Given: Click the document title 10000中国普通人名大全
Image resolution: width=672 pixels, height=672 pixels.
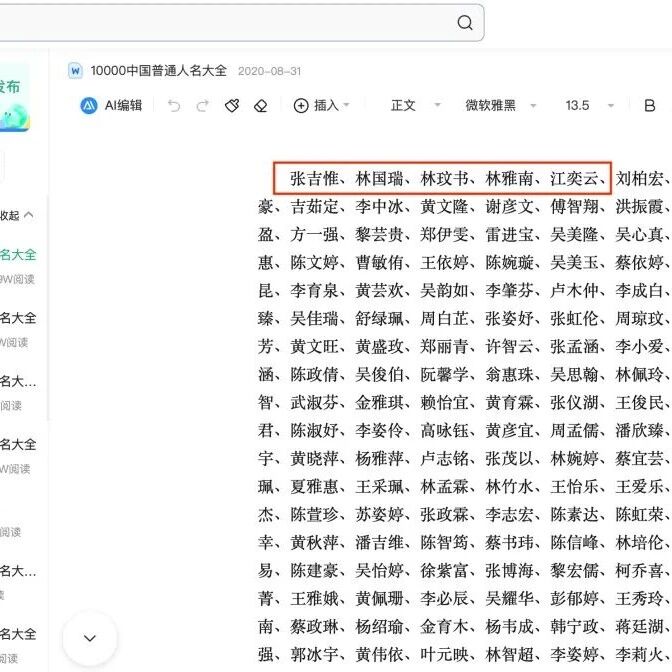Looking at the screenshot, I should pos(158,71).
